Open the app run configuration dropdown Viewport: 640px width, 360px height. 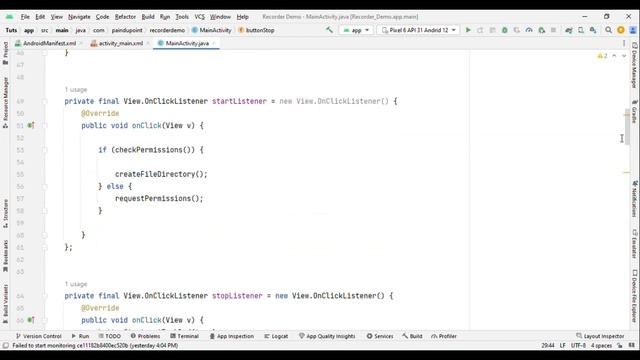pos(356,30)
